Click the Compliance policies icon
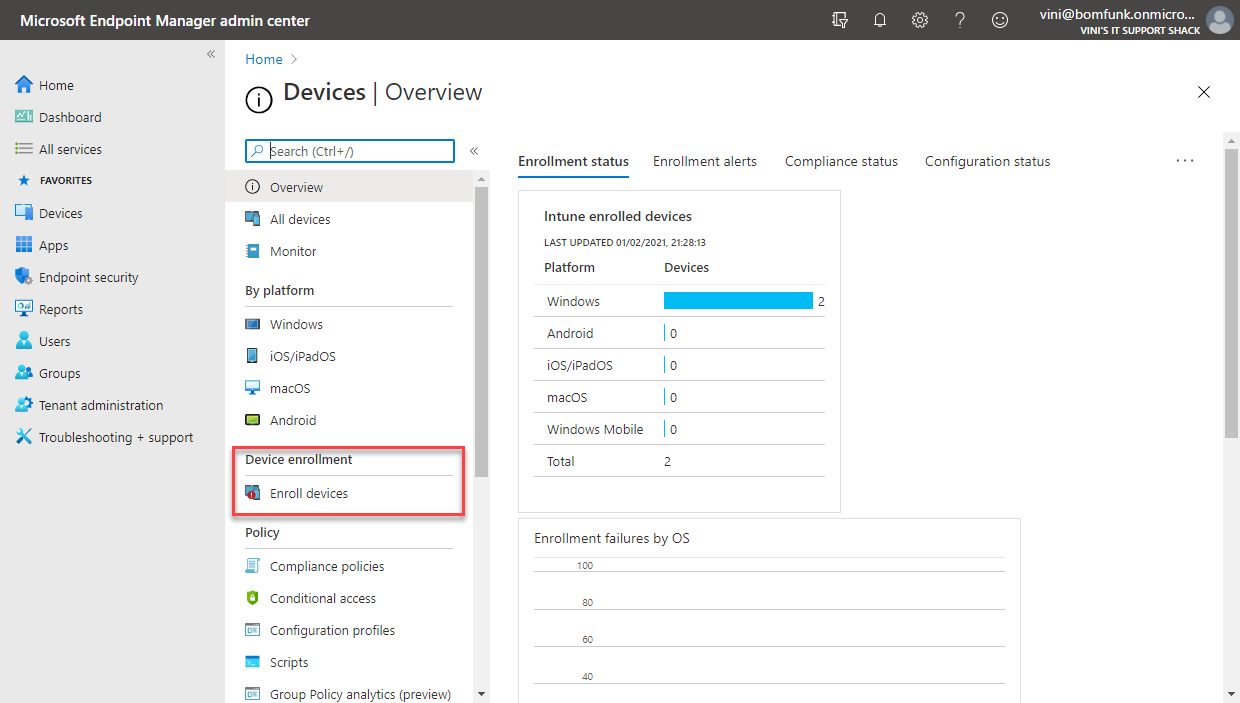This screenshot has width=1240, height=703. [253, 566]
